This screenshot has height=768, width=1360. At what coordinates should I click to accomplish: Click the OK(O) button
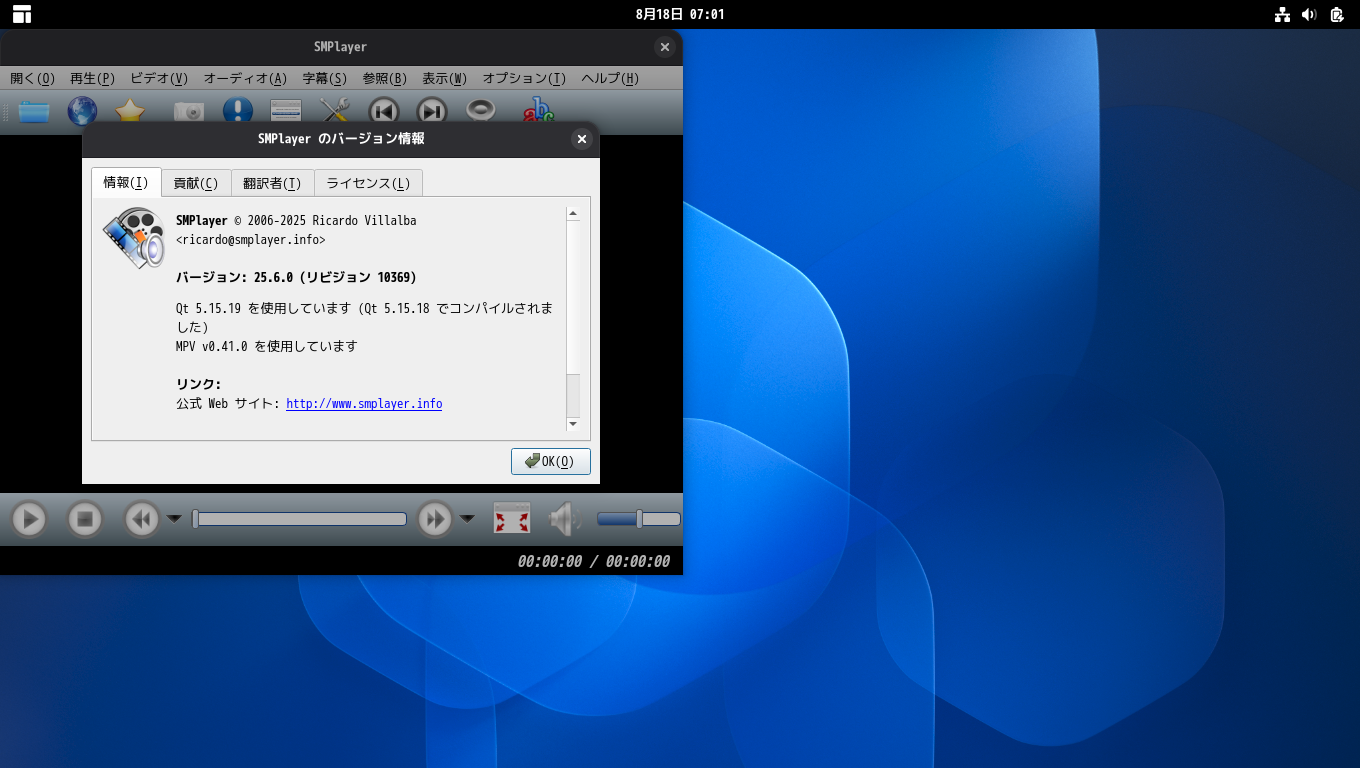click(x=551, y=461)
